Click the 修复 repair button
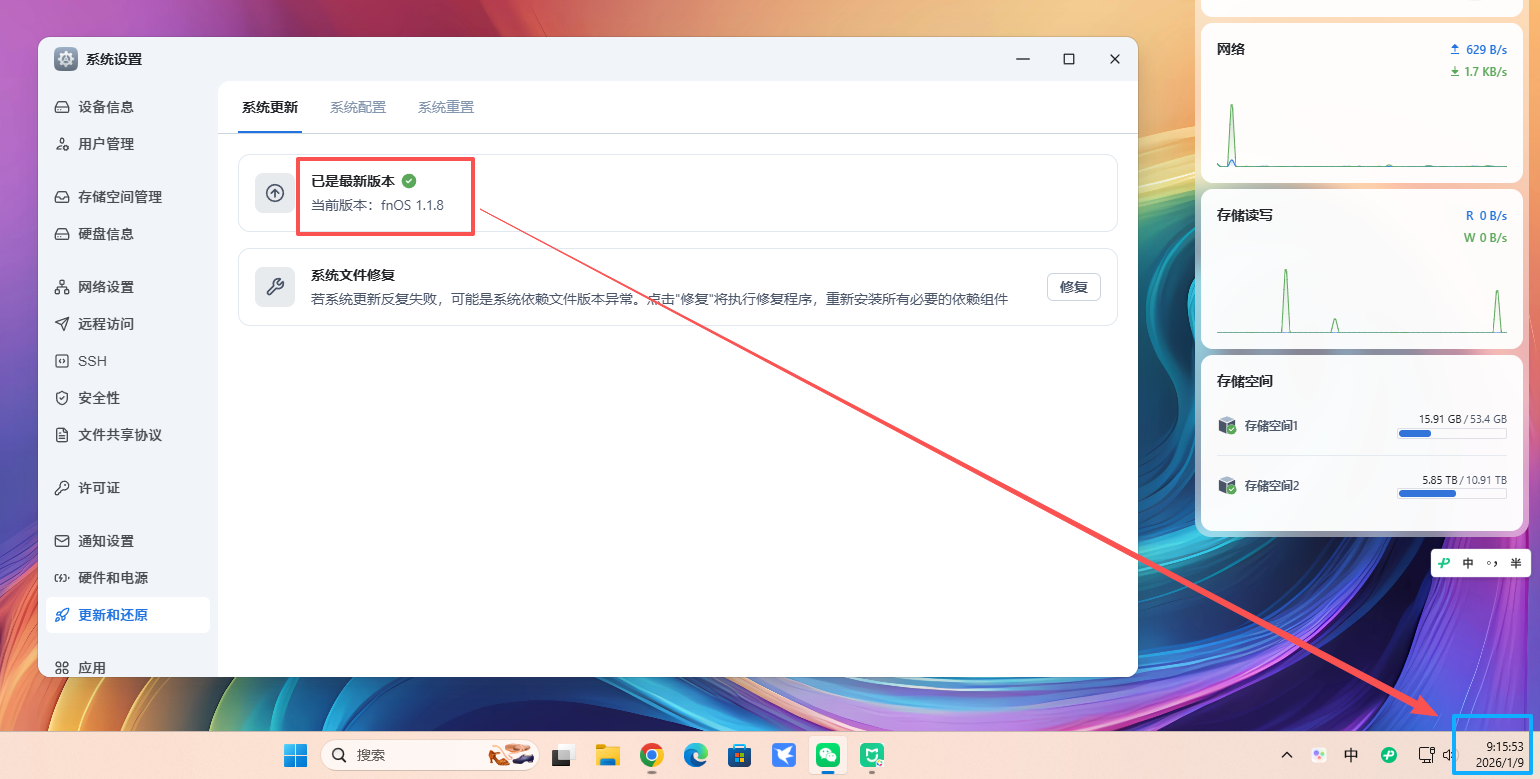Screen dimensions: 1540x779 [1073, 287]
